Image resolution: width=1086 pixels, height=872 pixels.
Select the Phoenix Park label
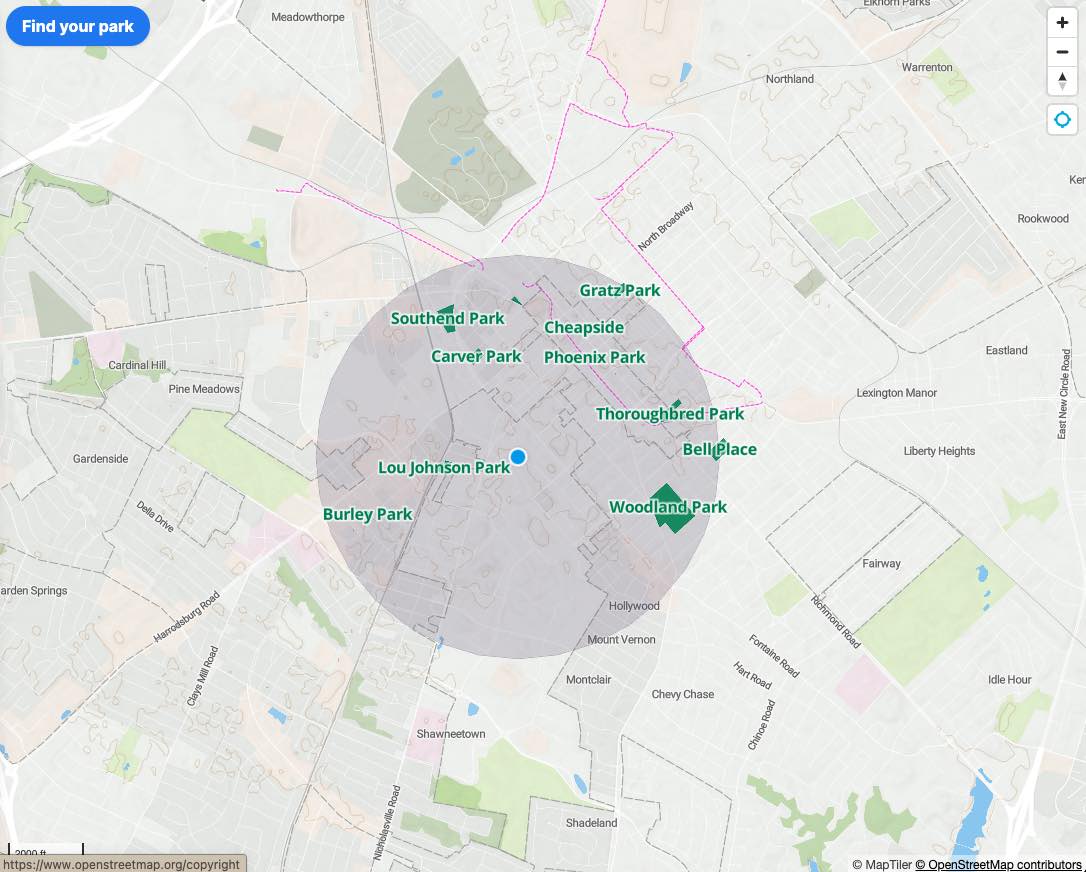(594, 357)
